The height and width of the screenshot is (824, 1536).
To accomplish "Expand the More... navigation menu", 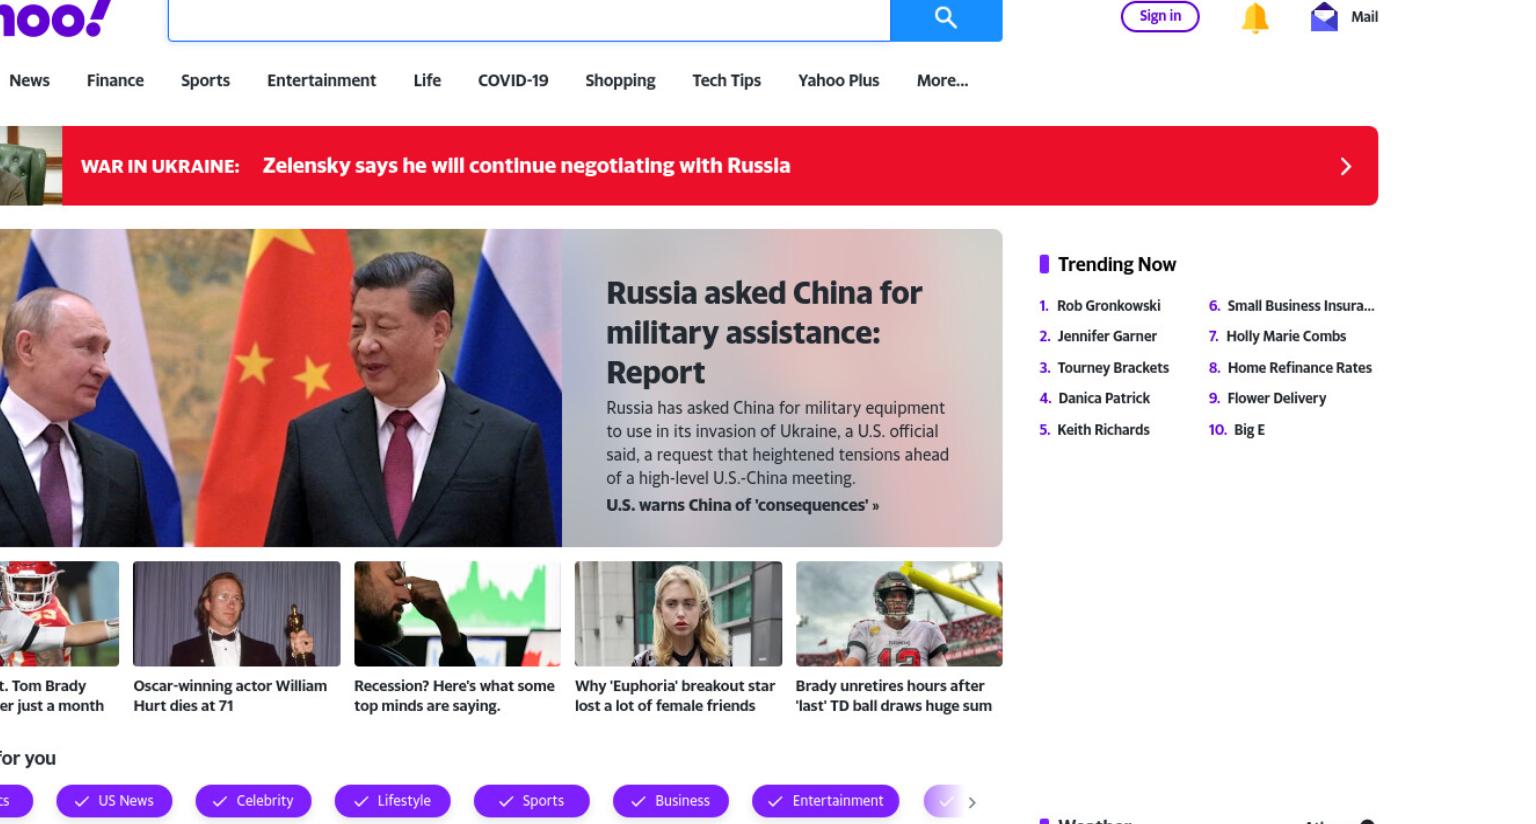I will point(942,81).
